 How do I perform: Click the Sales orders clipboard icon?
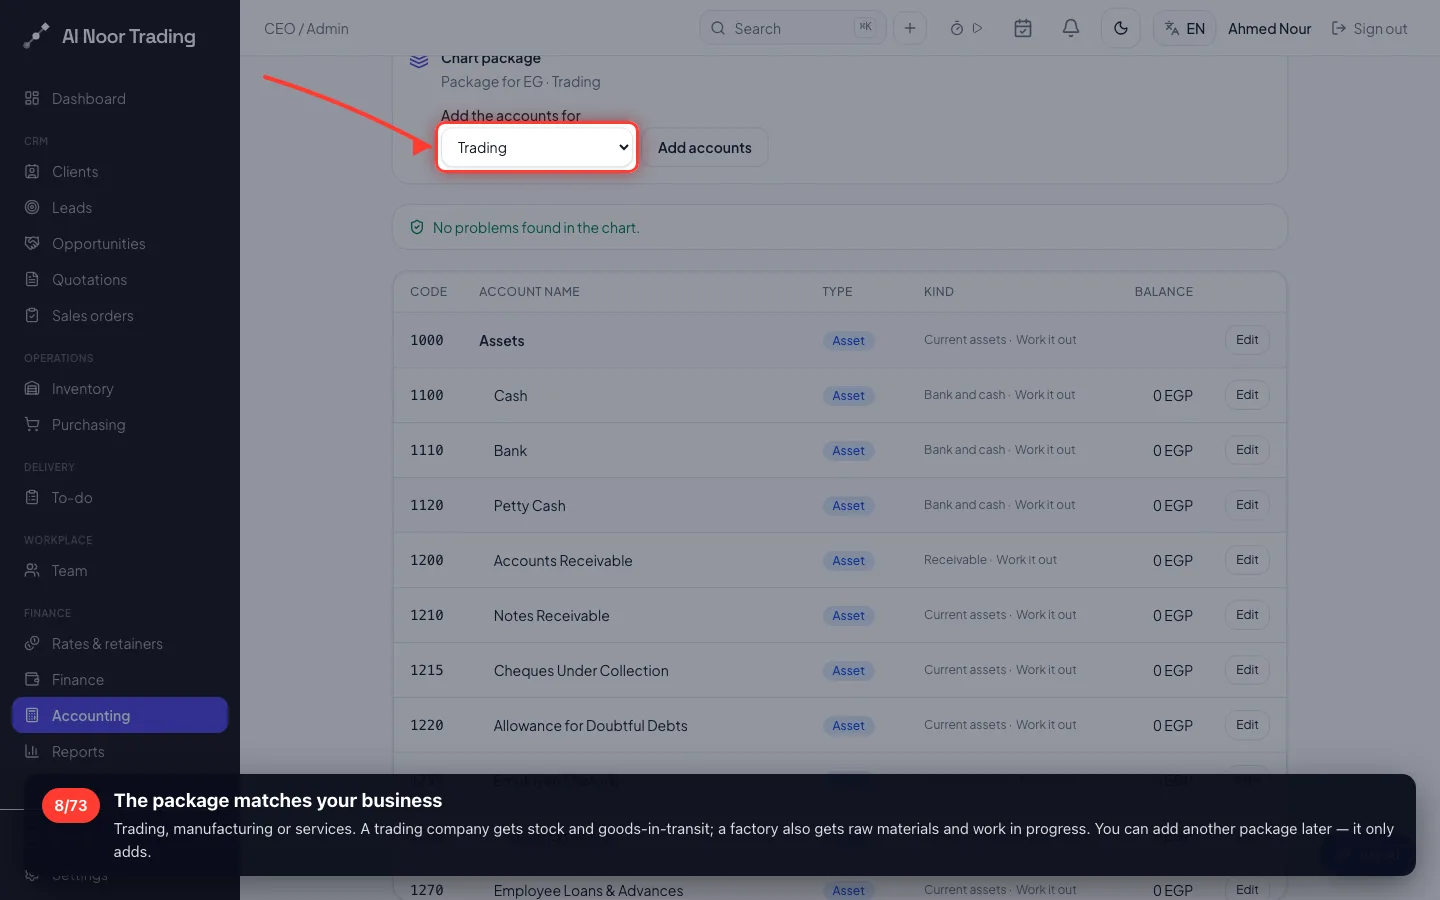[32, 315]
